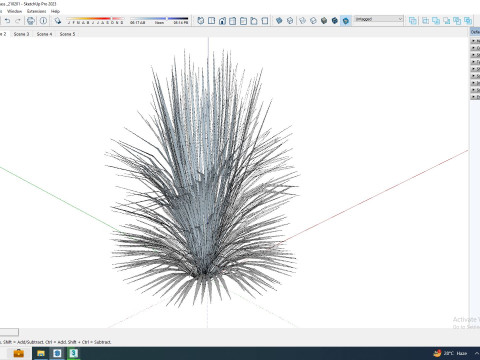Switch to Back view
The width and height of the screenshot is (480, 360).
[243, 21]
